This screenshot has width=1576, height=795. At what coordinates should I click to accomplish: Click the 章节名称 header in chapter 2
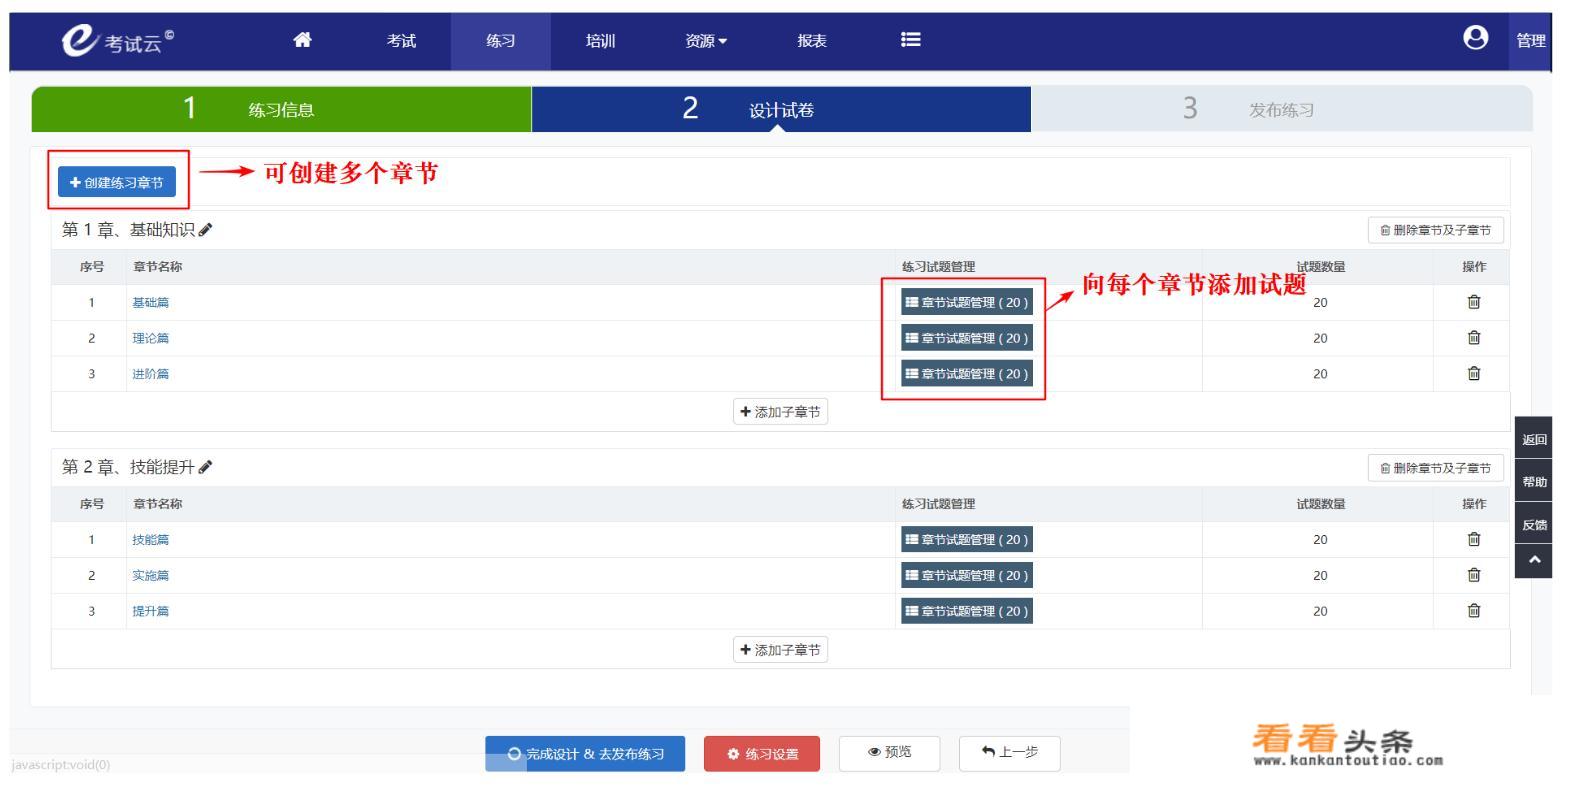(157, 504)
